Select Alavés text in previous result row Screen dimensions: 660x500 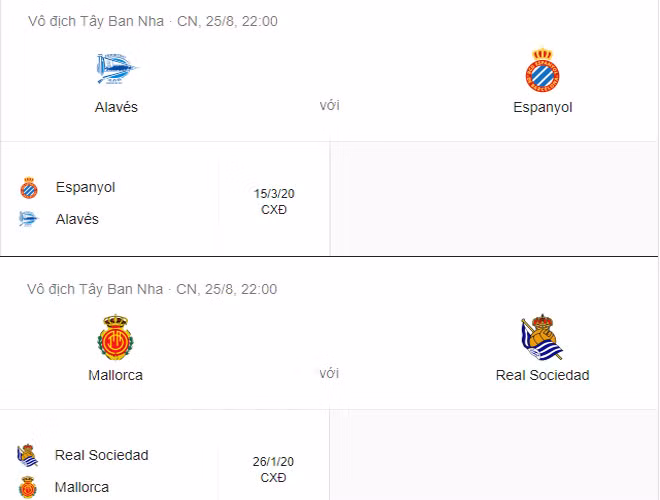click(x=77, y=219)
